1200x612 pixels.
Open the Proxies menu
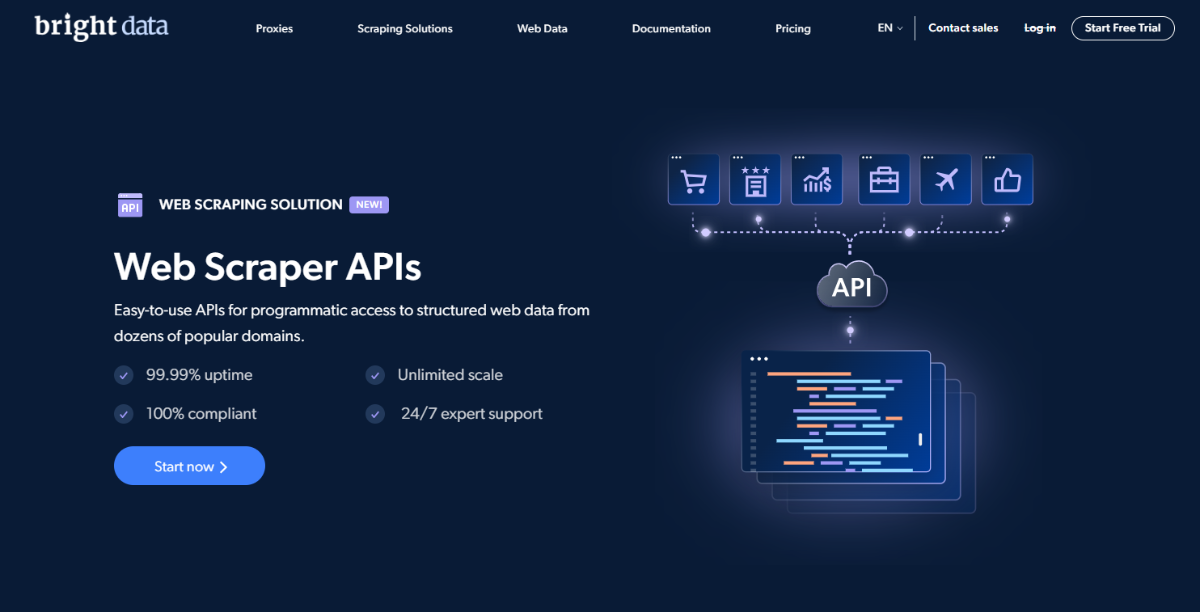click(x=274, y=29)
